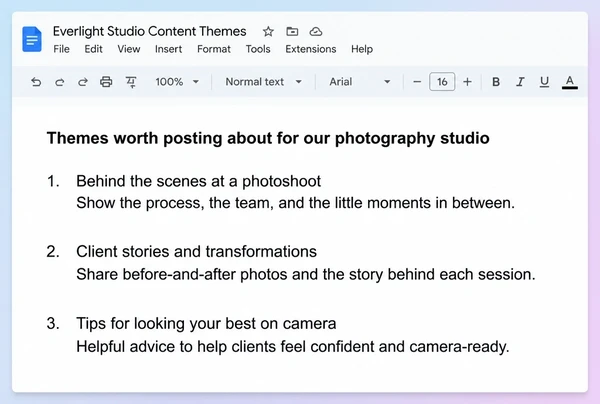Open the Arial font dropdown

[360, 82]
